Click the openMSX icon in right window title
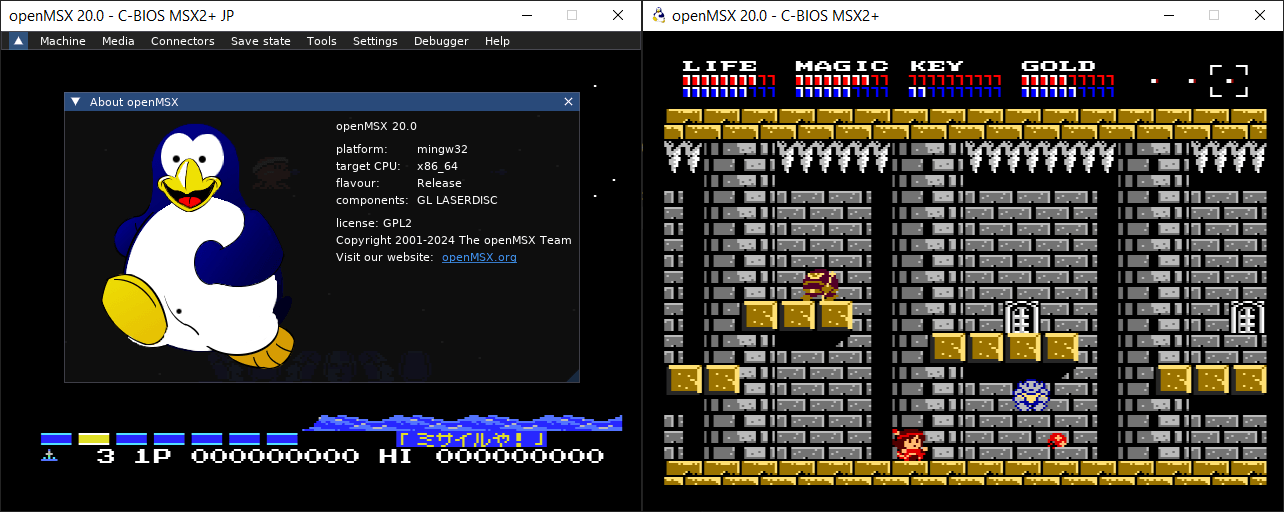The image size is (1284, 512). (x=658, y=15)
